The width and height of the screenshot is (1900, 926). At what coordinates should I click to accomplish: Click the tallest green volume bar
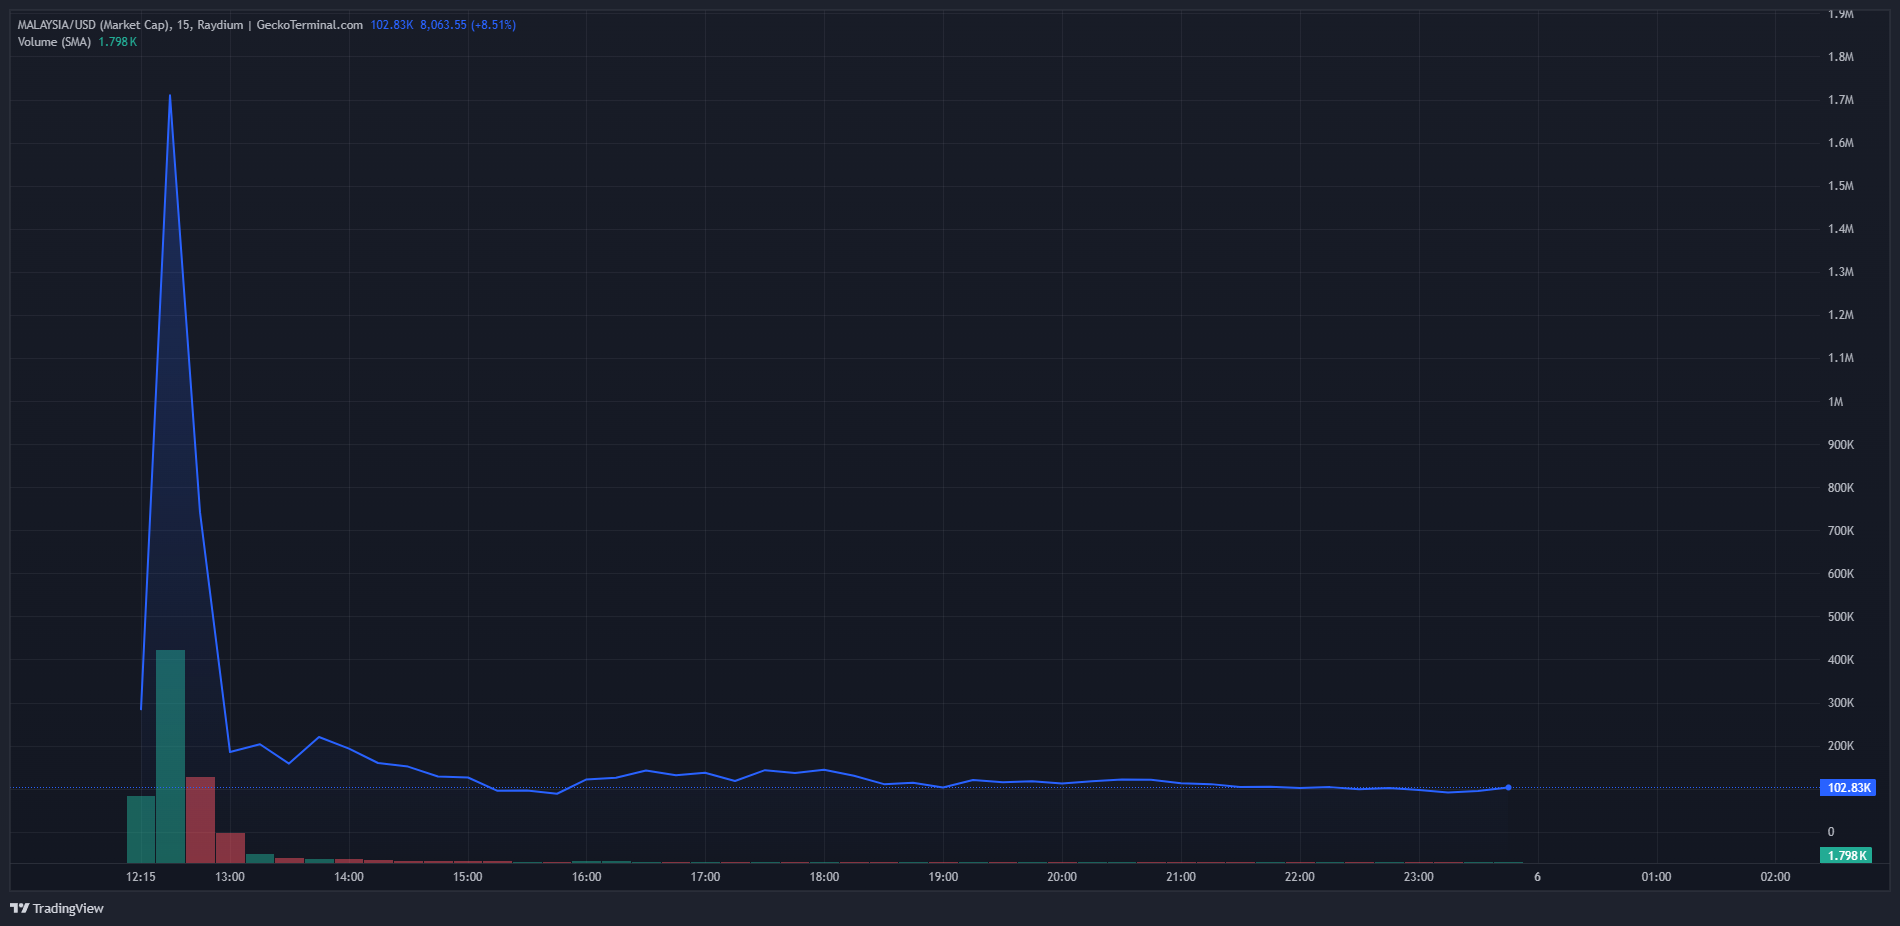coord(170,756)
